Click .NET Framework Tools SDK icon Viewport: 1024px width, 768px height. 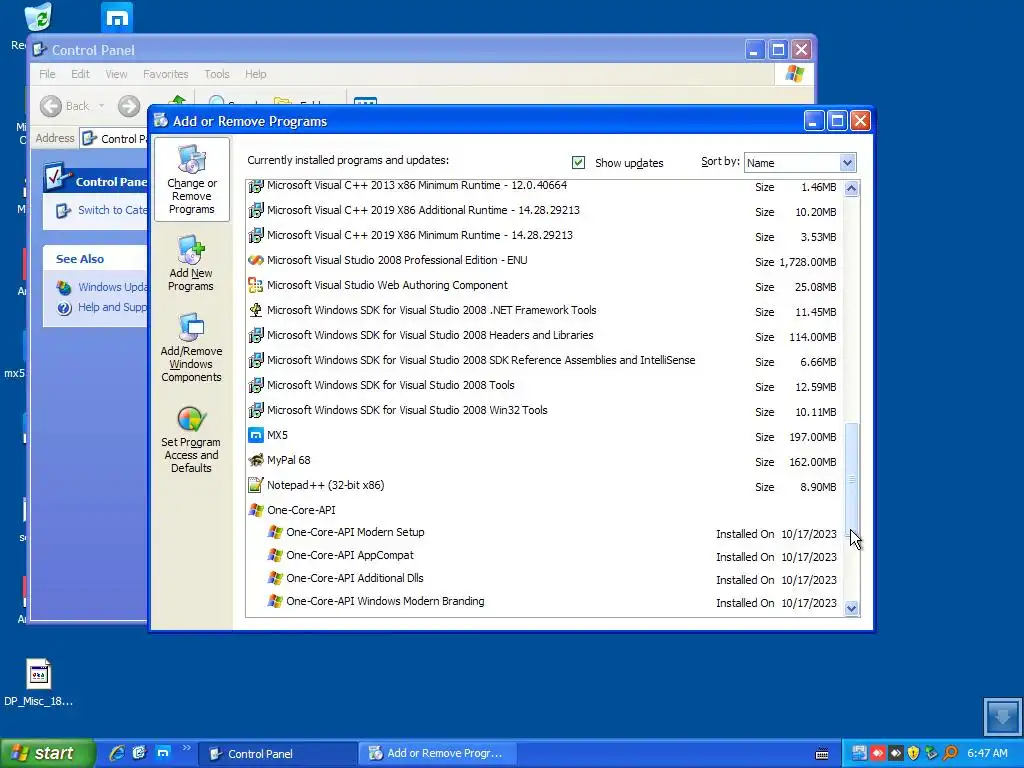255,310
